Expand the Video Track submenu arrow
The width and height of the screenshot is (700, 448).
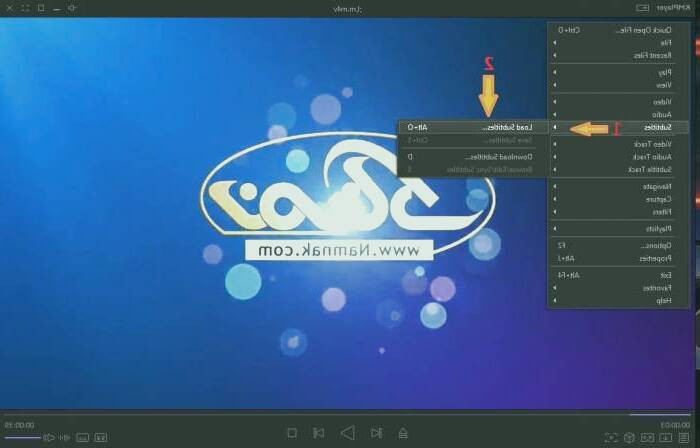click(x=554, y=144)
